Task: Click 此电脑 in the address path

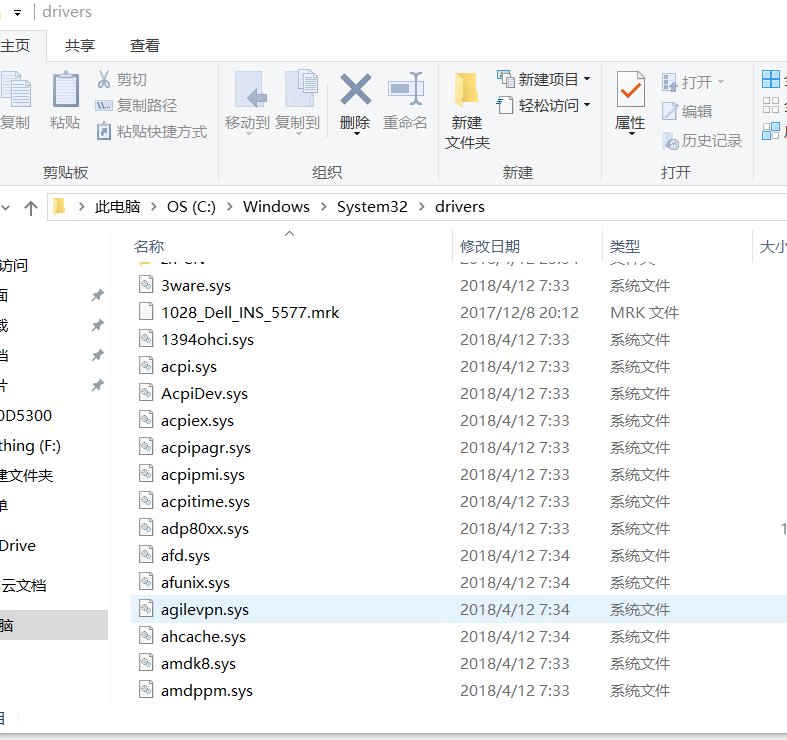Action: 117,207
